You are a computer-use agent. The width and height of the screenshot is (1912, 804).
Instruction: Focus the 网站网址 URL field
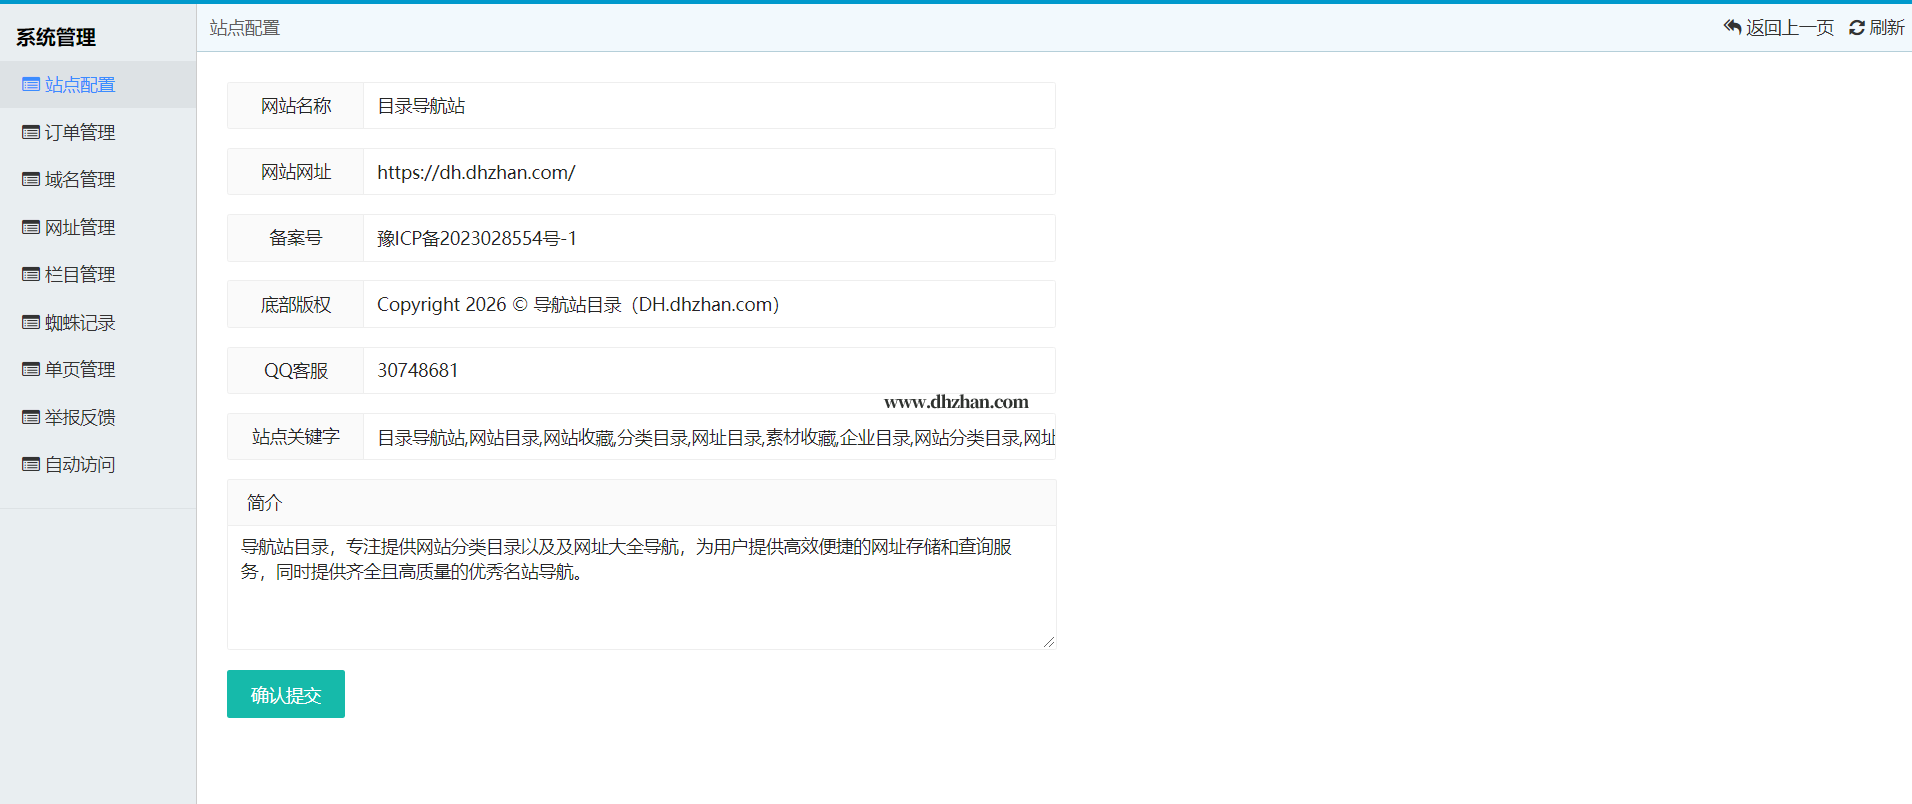(708, 172)
